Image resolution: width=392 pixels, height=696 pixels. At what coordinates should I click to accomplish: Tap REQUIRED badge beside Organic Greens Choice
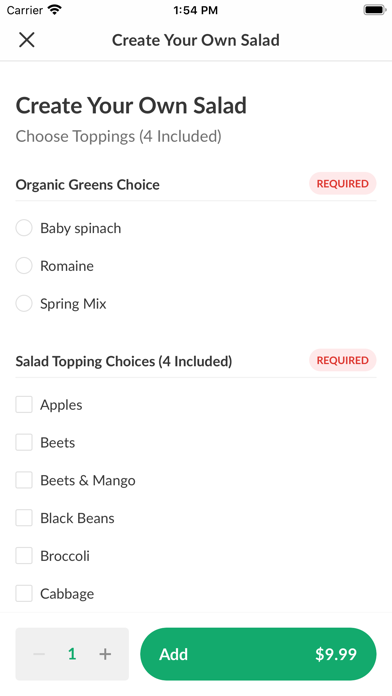click(x=342, y=184)
